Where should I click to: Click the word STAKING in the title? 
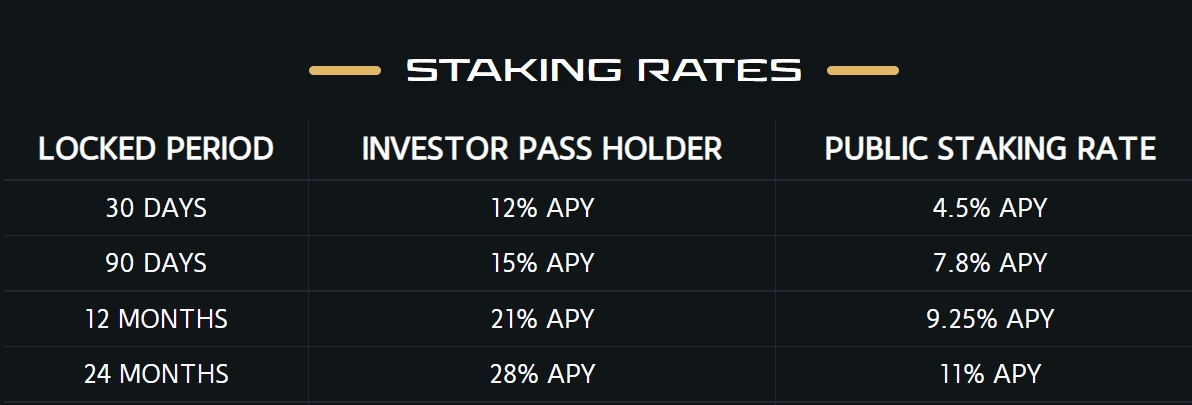[514, 70]
